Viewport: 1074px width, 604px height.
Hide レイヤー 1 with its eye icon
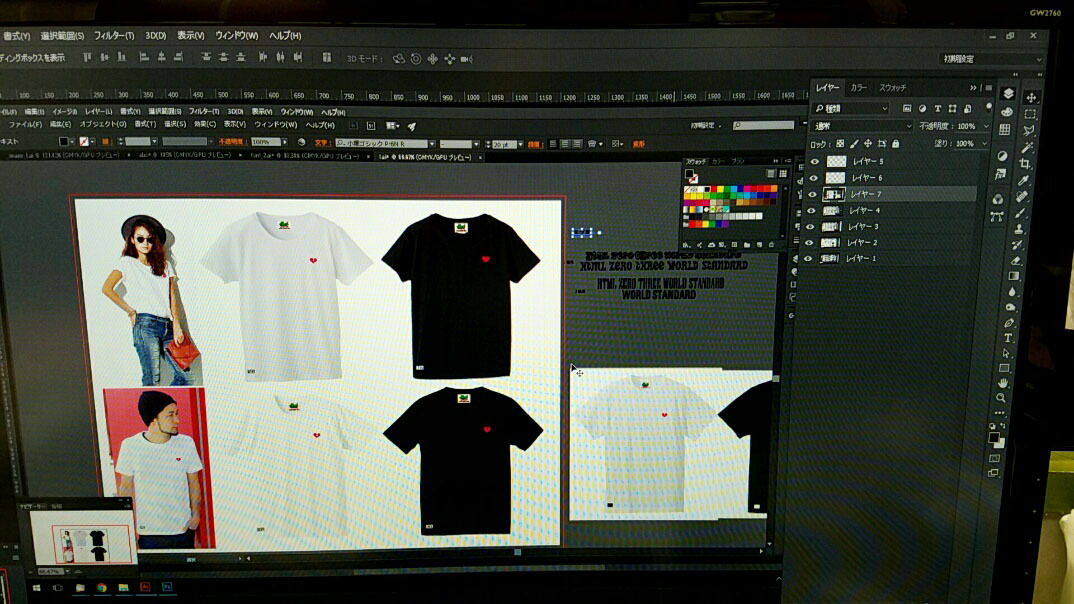[808, 258]
